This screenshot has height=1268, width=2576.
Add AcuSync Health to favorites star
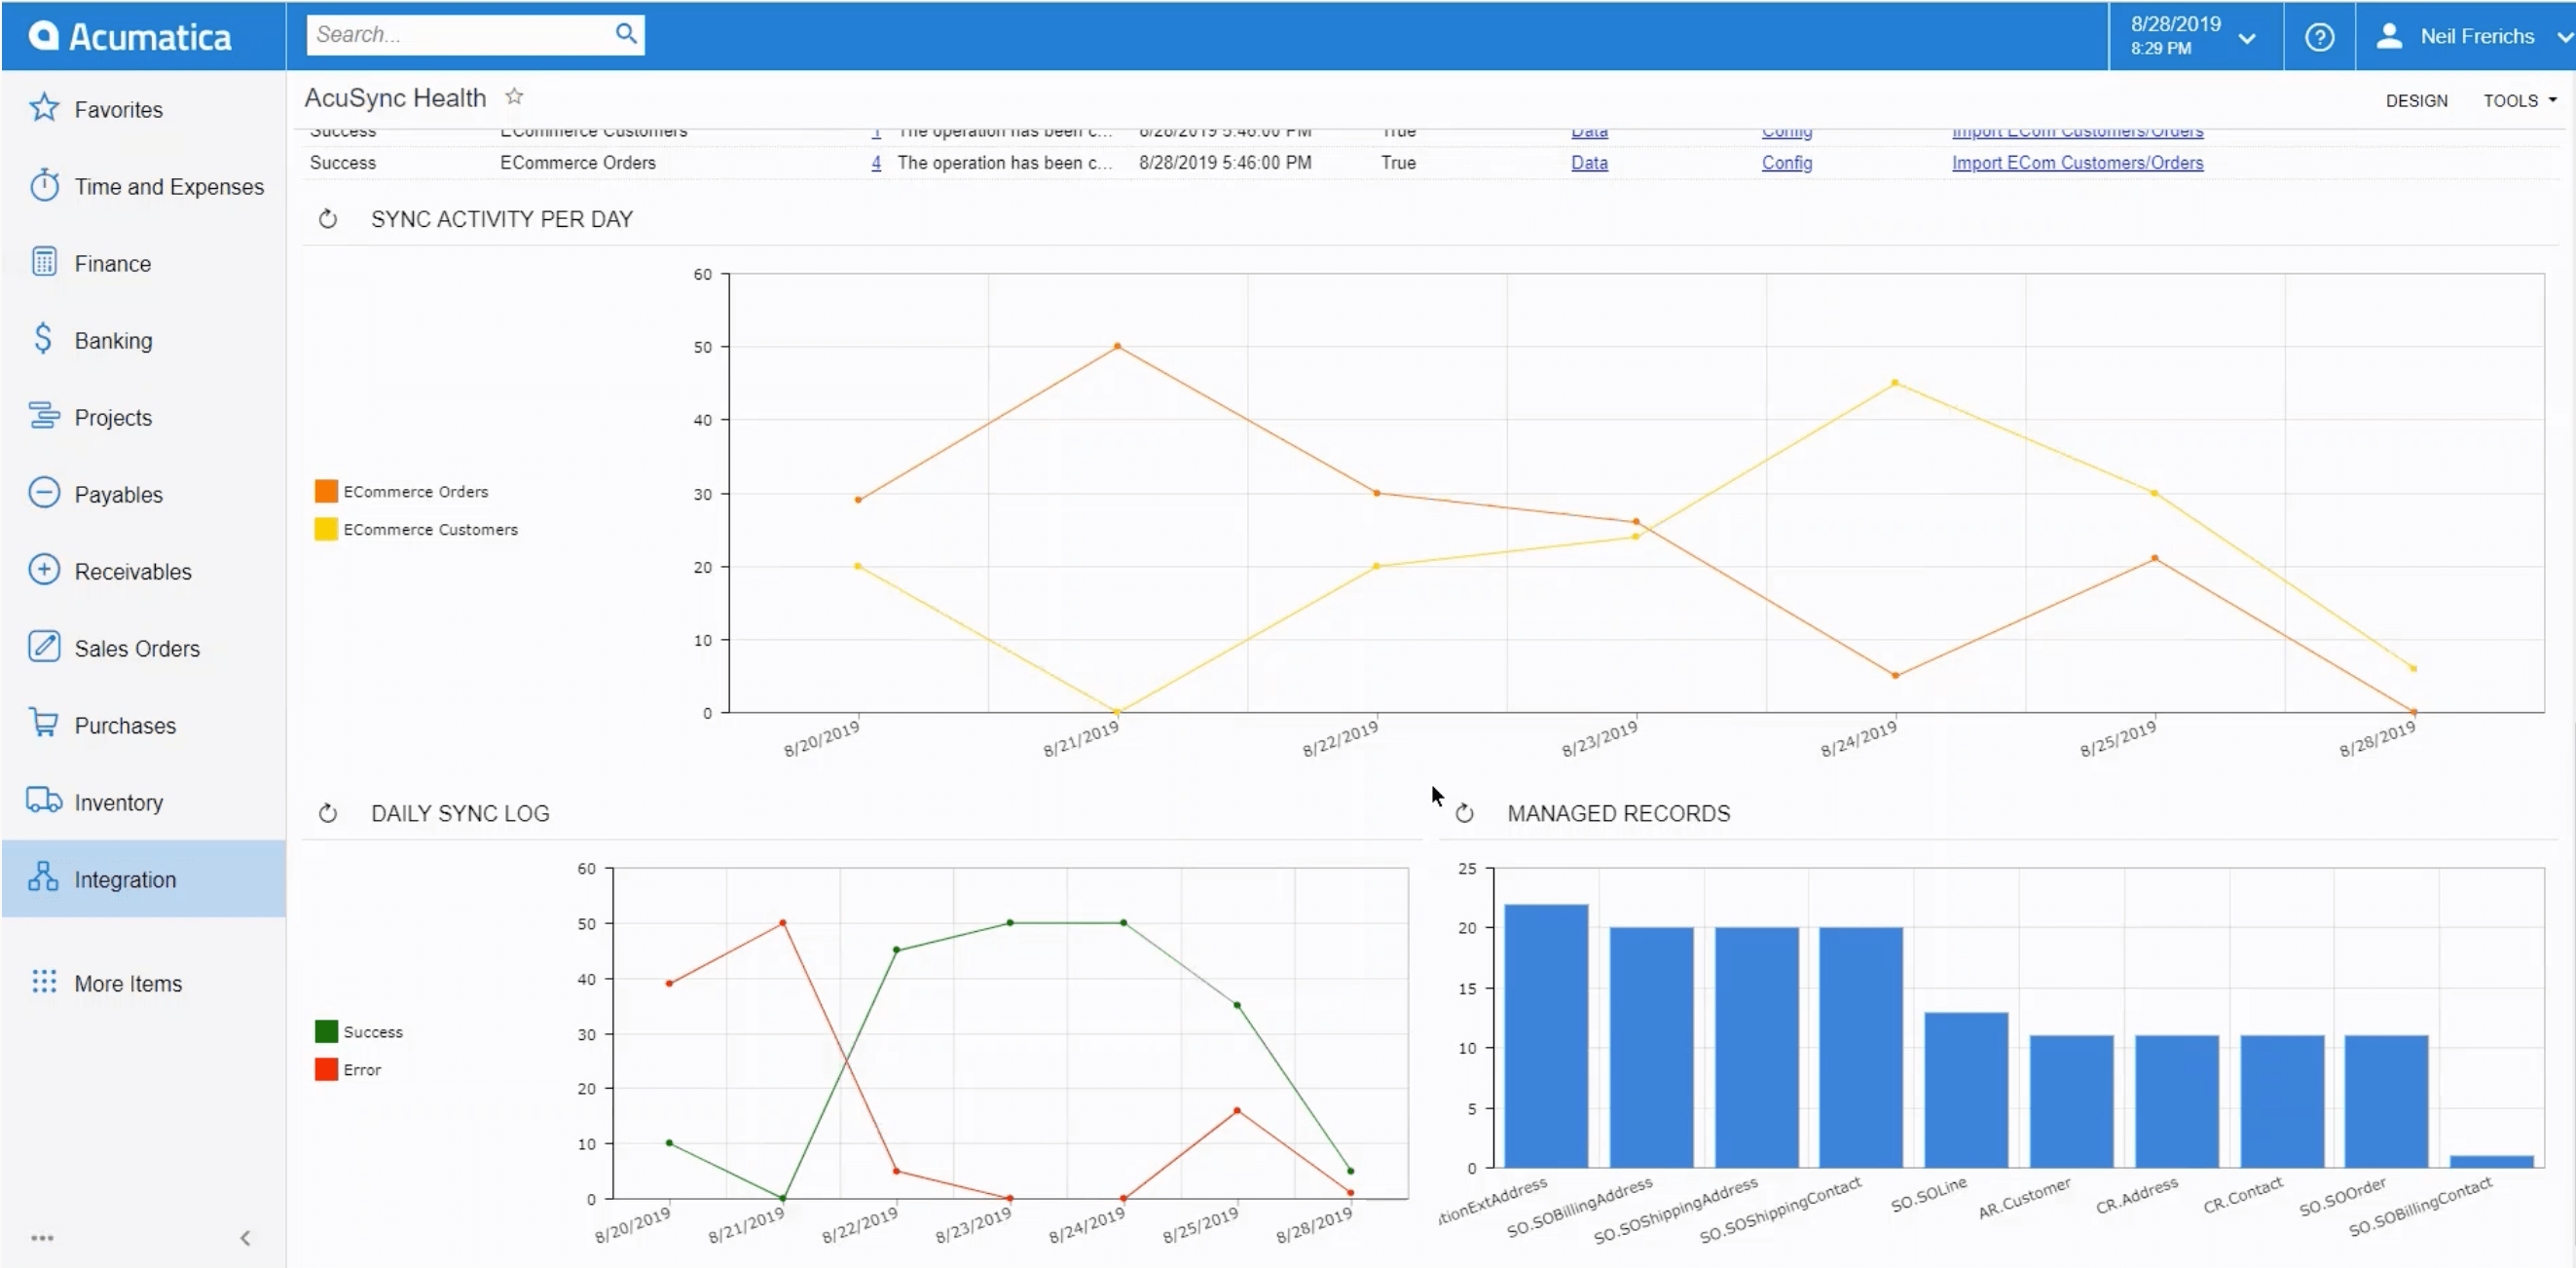(514, 97)
